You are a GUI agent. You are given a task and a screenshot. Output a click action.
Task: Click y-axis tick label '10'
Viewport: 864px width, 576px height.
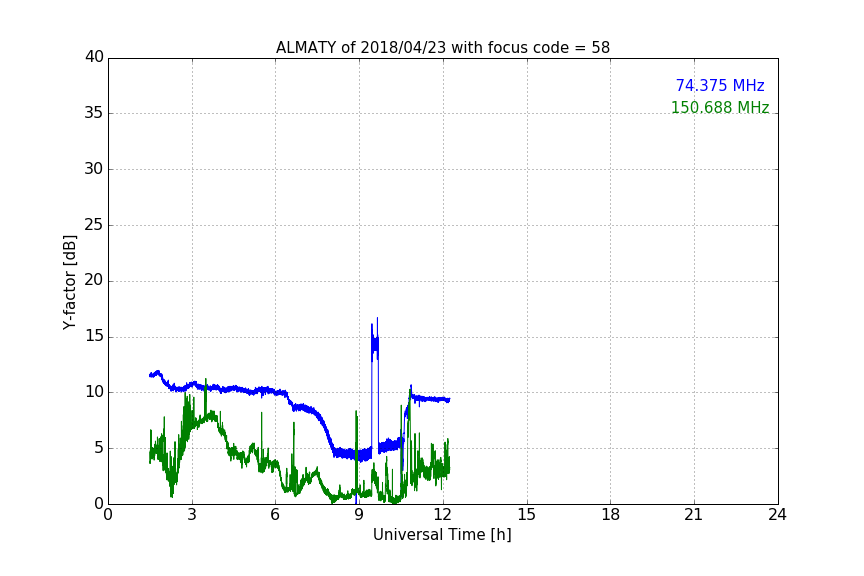94,392
